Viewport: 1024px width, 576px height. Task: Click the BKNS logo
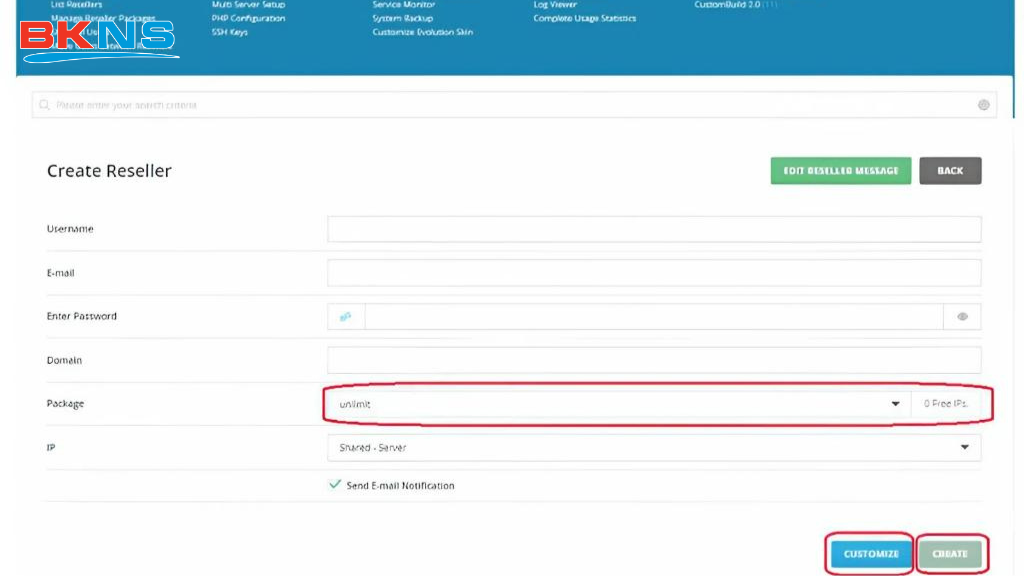[98, 37]
